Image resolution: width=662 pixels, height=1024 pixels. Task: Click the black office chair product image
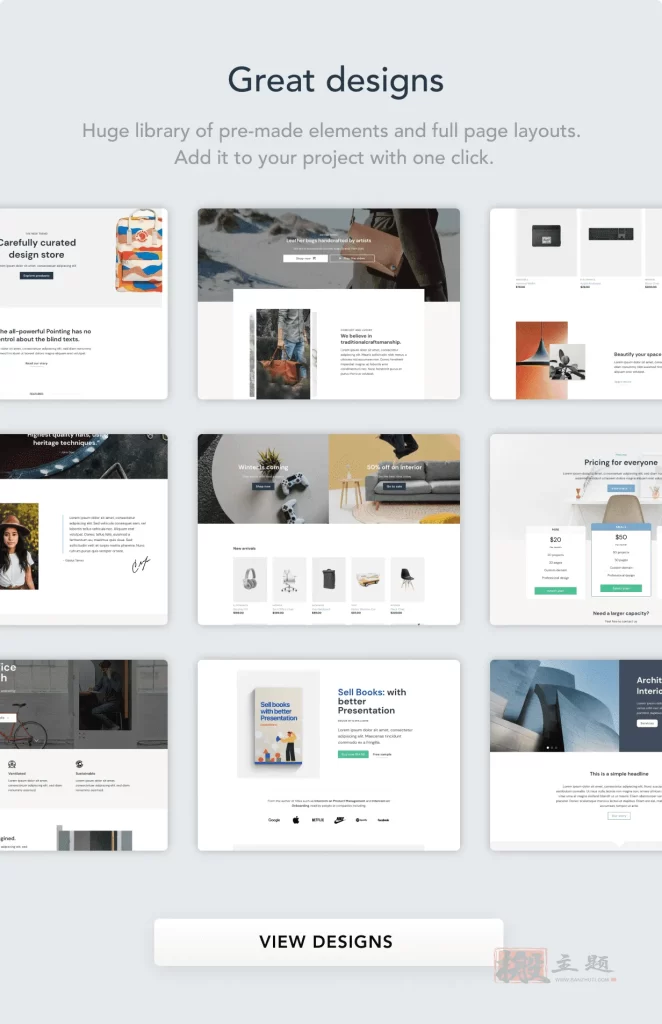click(407, 580)
